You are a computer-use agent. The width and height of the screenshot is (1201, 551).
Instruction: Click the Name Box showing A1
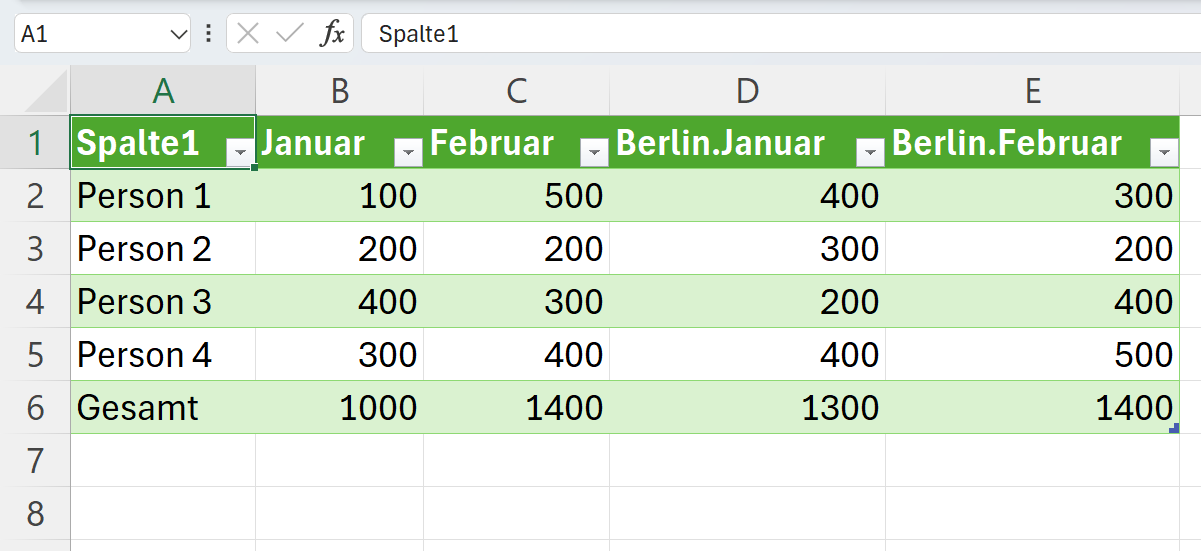coord(90,34)
